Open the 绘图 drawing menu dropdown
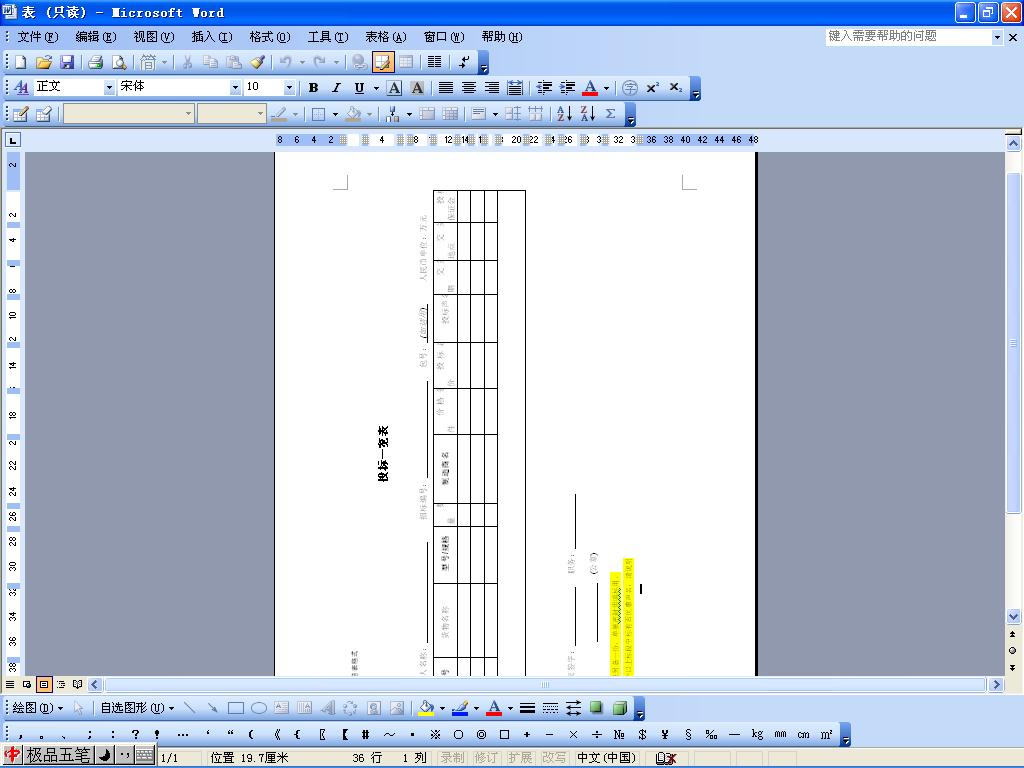Image resolution: width=1024 pixels, height=768 pixels. pos(38,708)
